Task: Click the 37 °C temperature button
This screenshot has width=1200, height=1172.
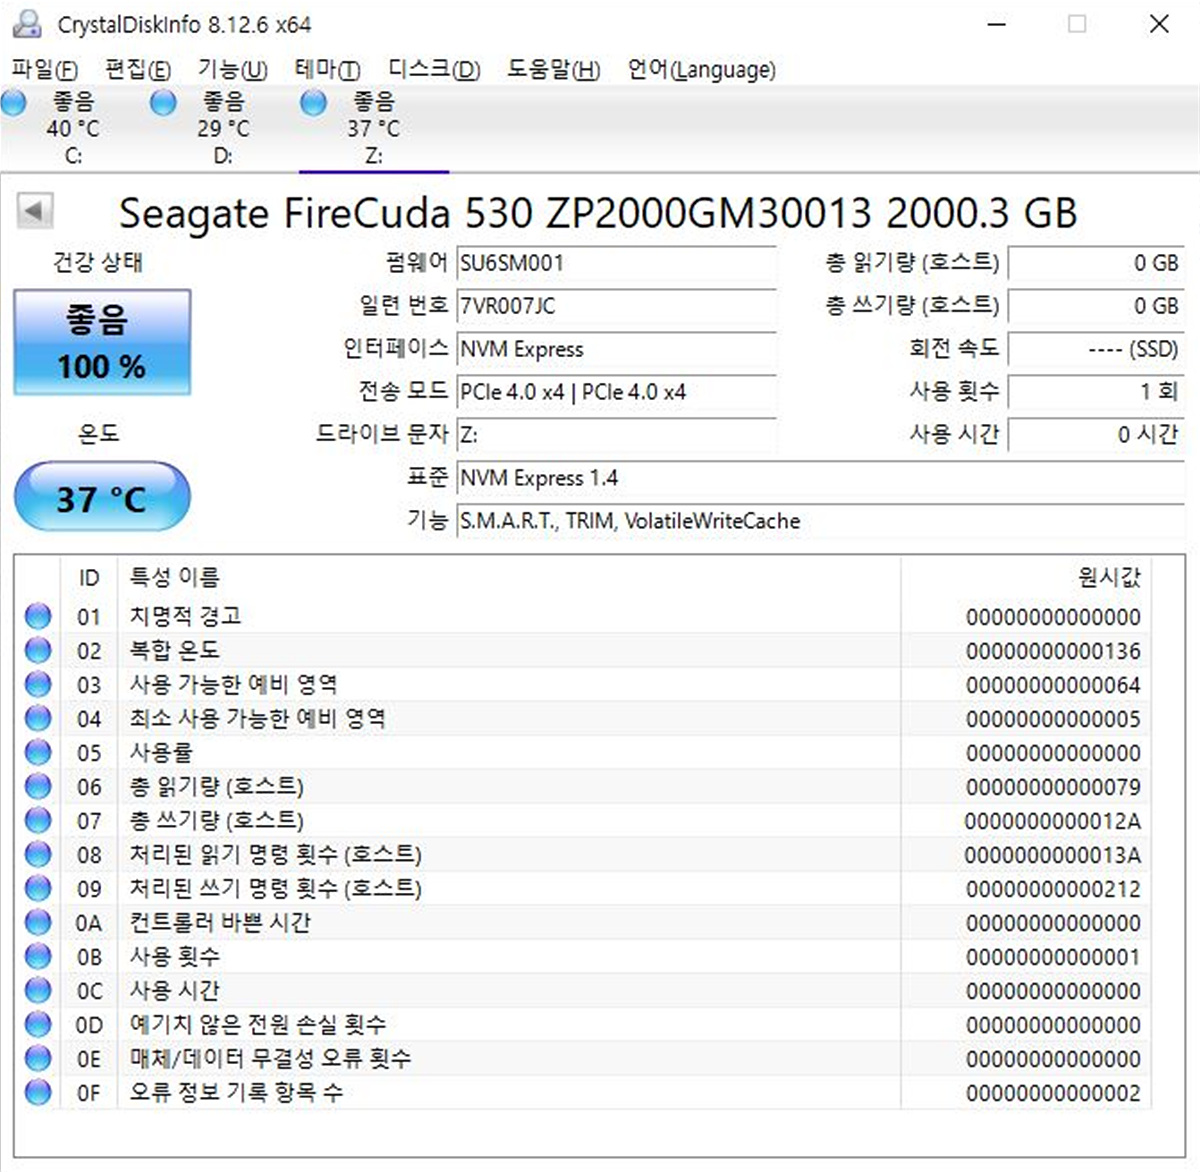Action: pos(102,497)
